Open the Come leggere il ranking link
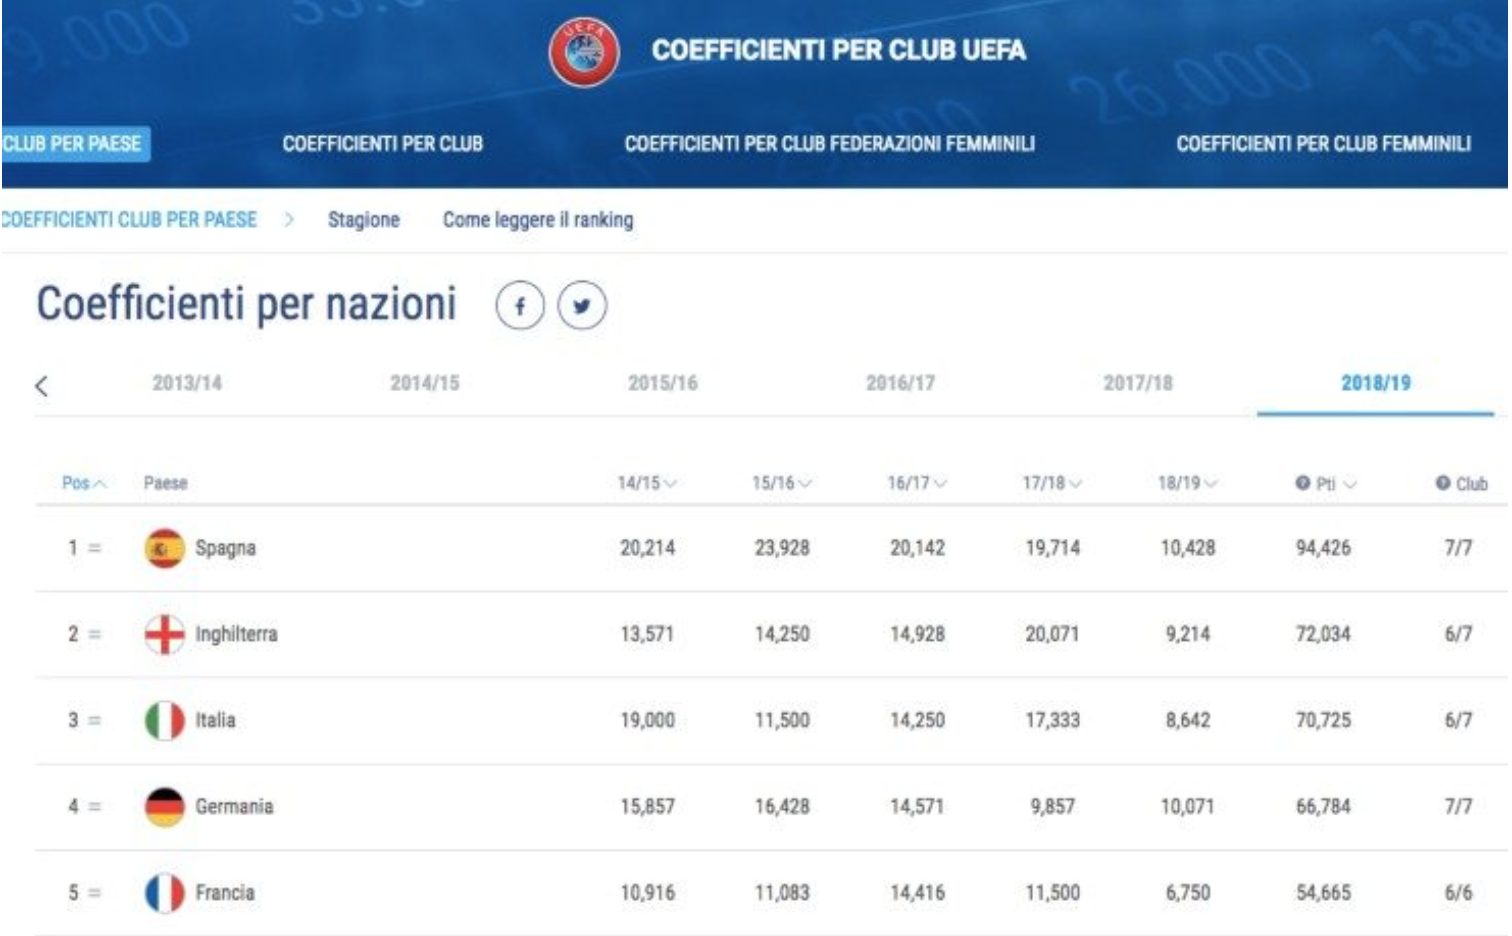 pyautogui.click(x=537, y=220)
